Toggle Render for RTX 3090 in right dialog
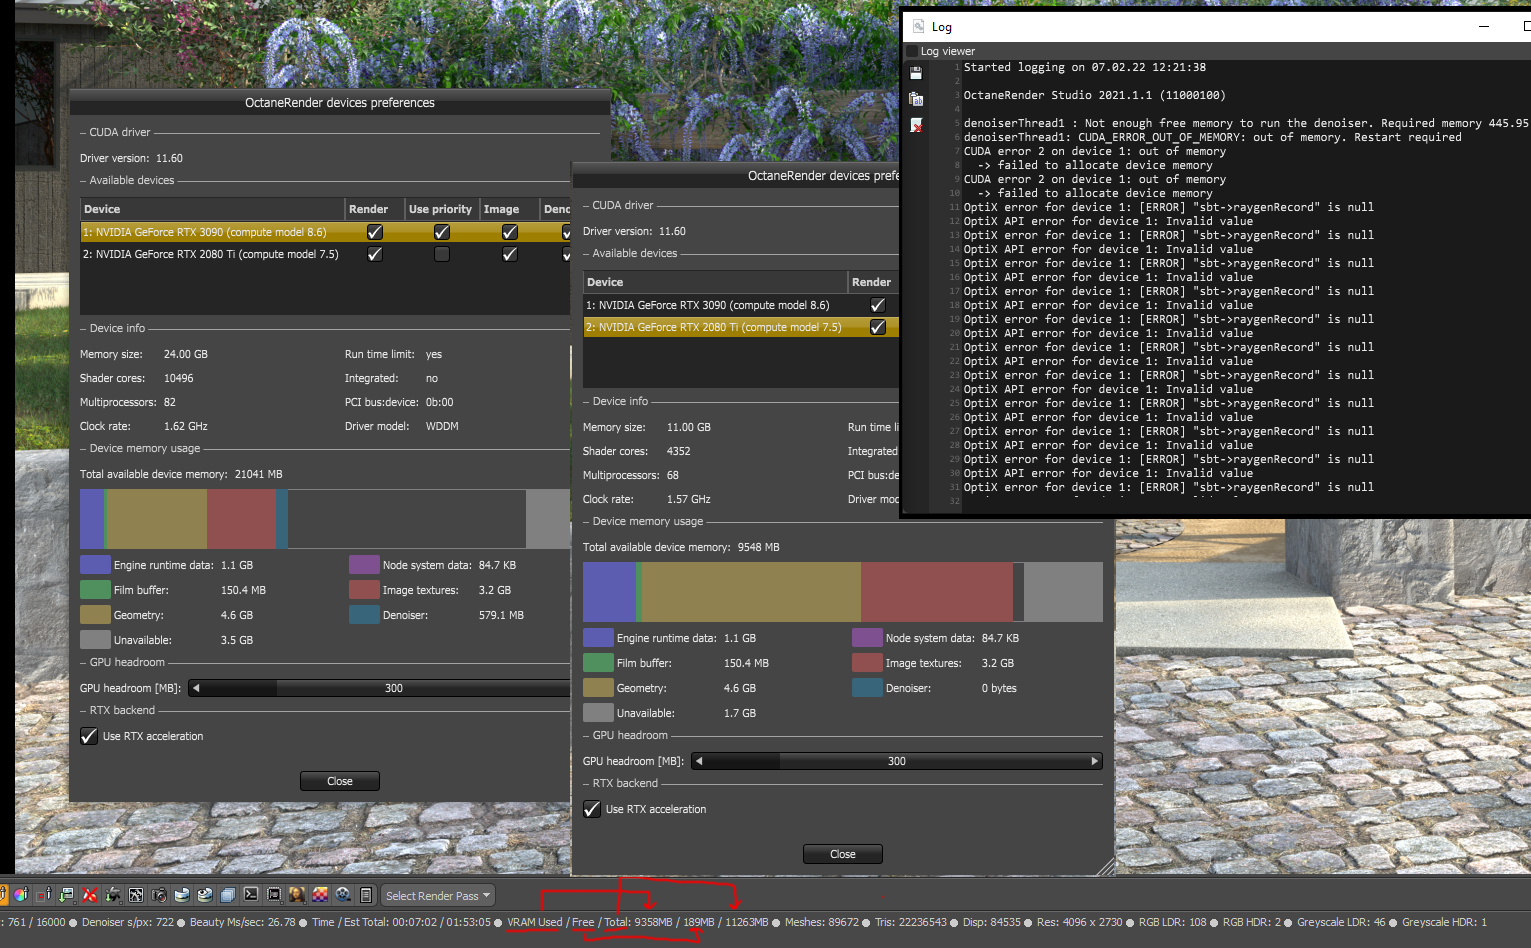The height and width of the screenshot is (948, 1531). [x=878, y=305]
